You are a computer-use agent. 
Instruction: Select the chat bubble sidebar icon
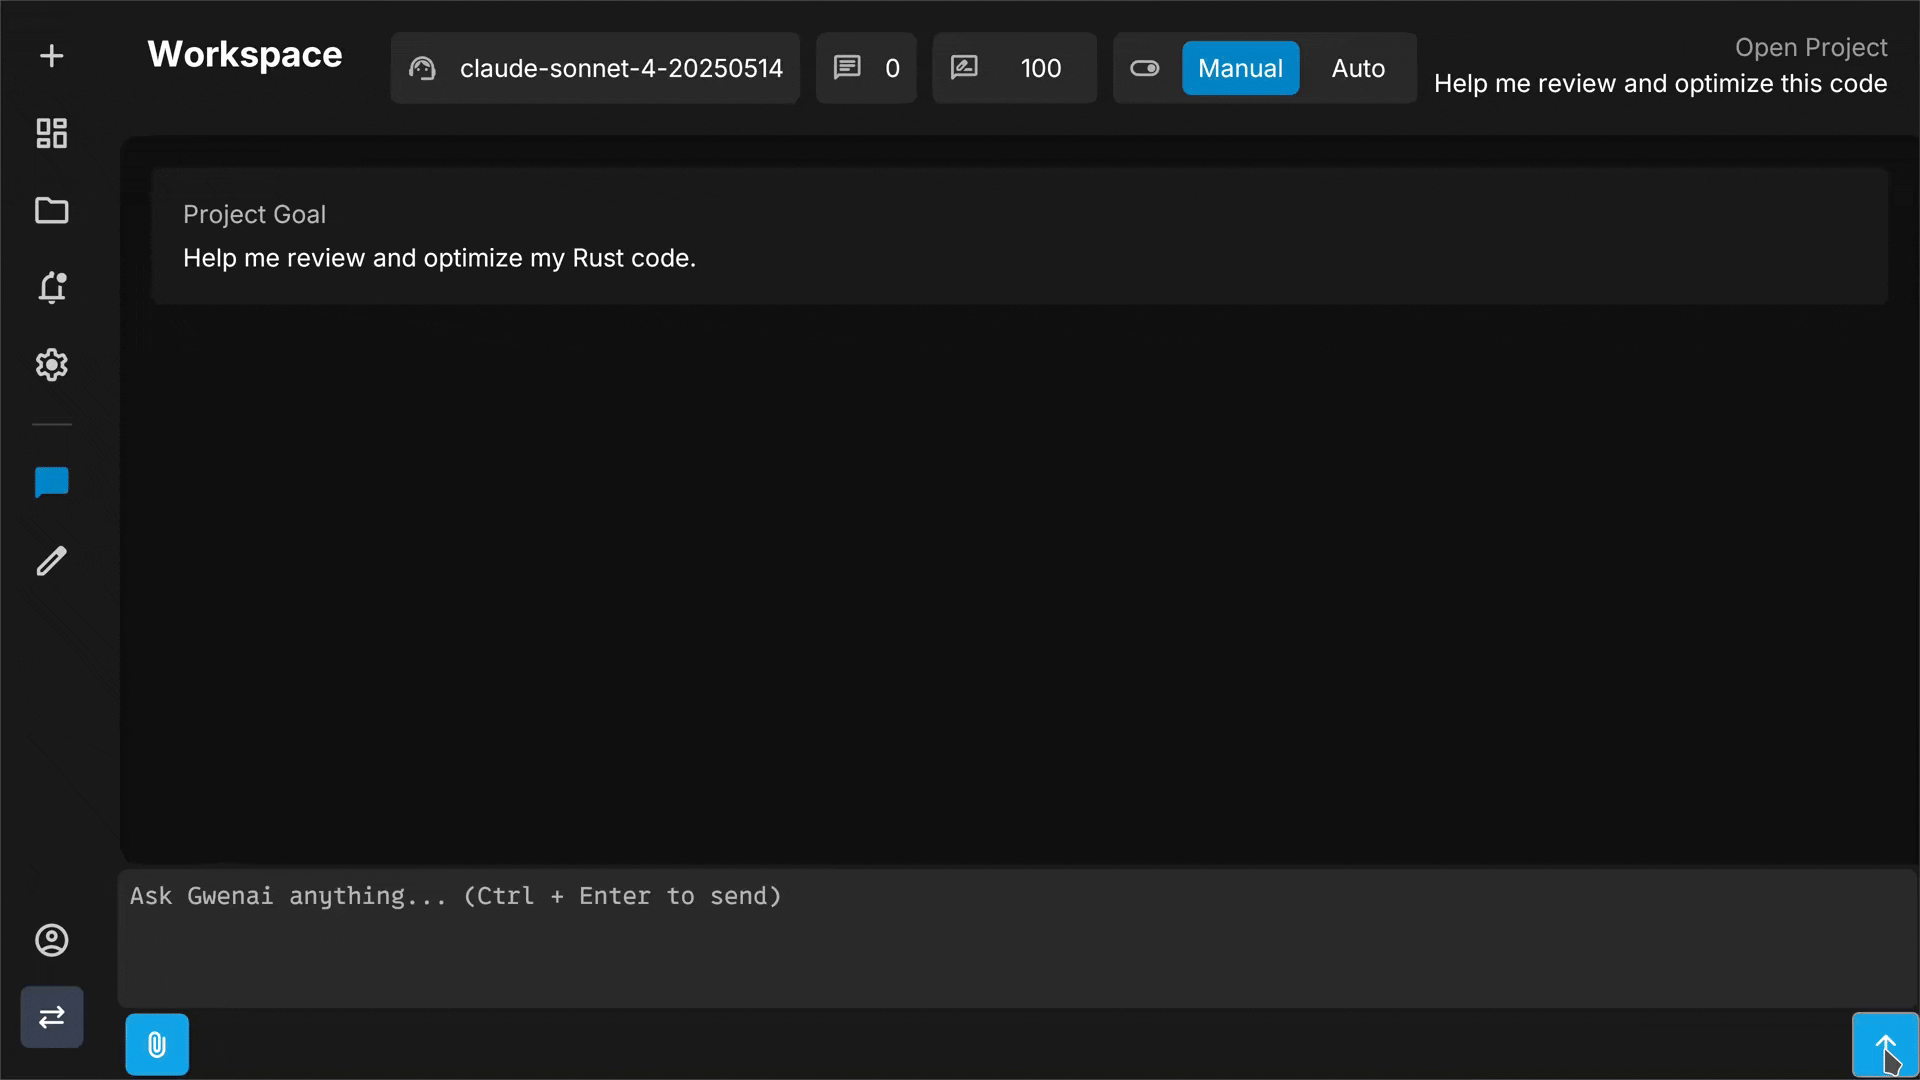coord(52,483)
